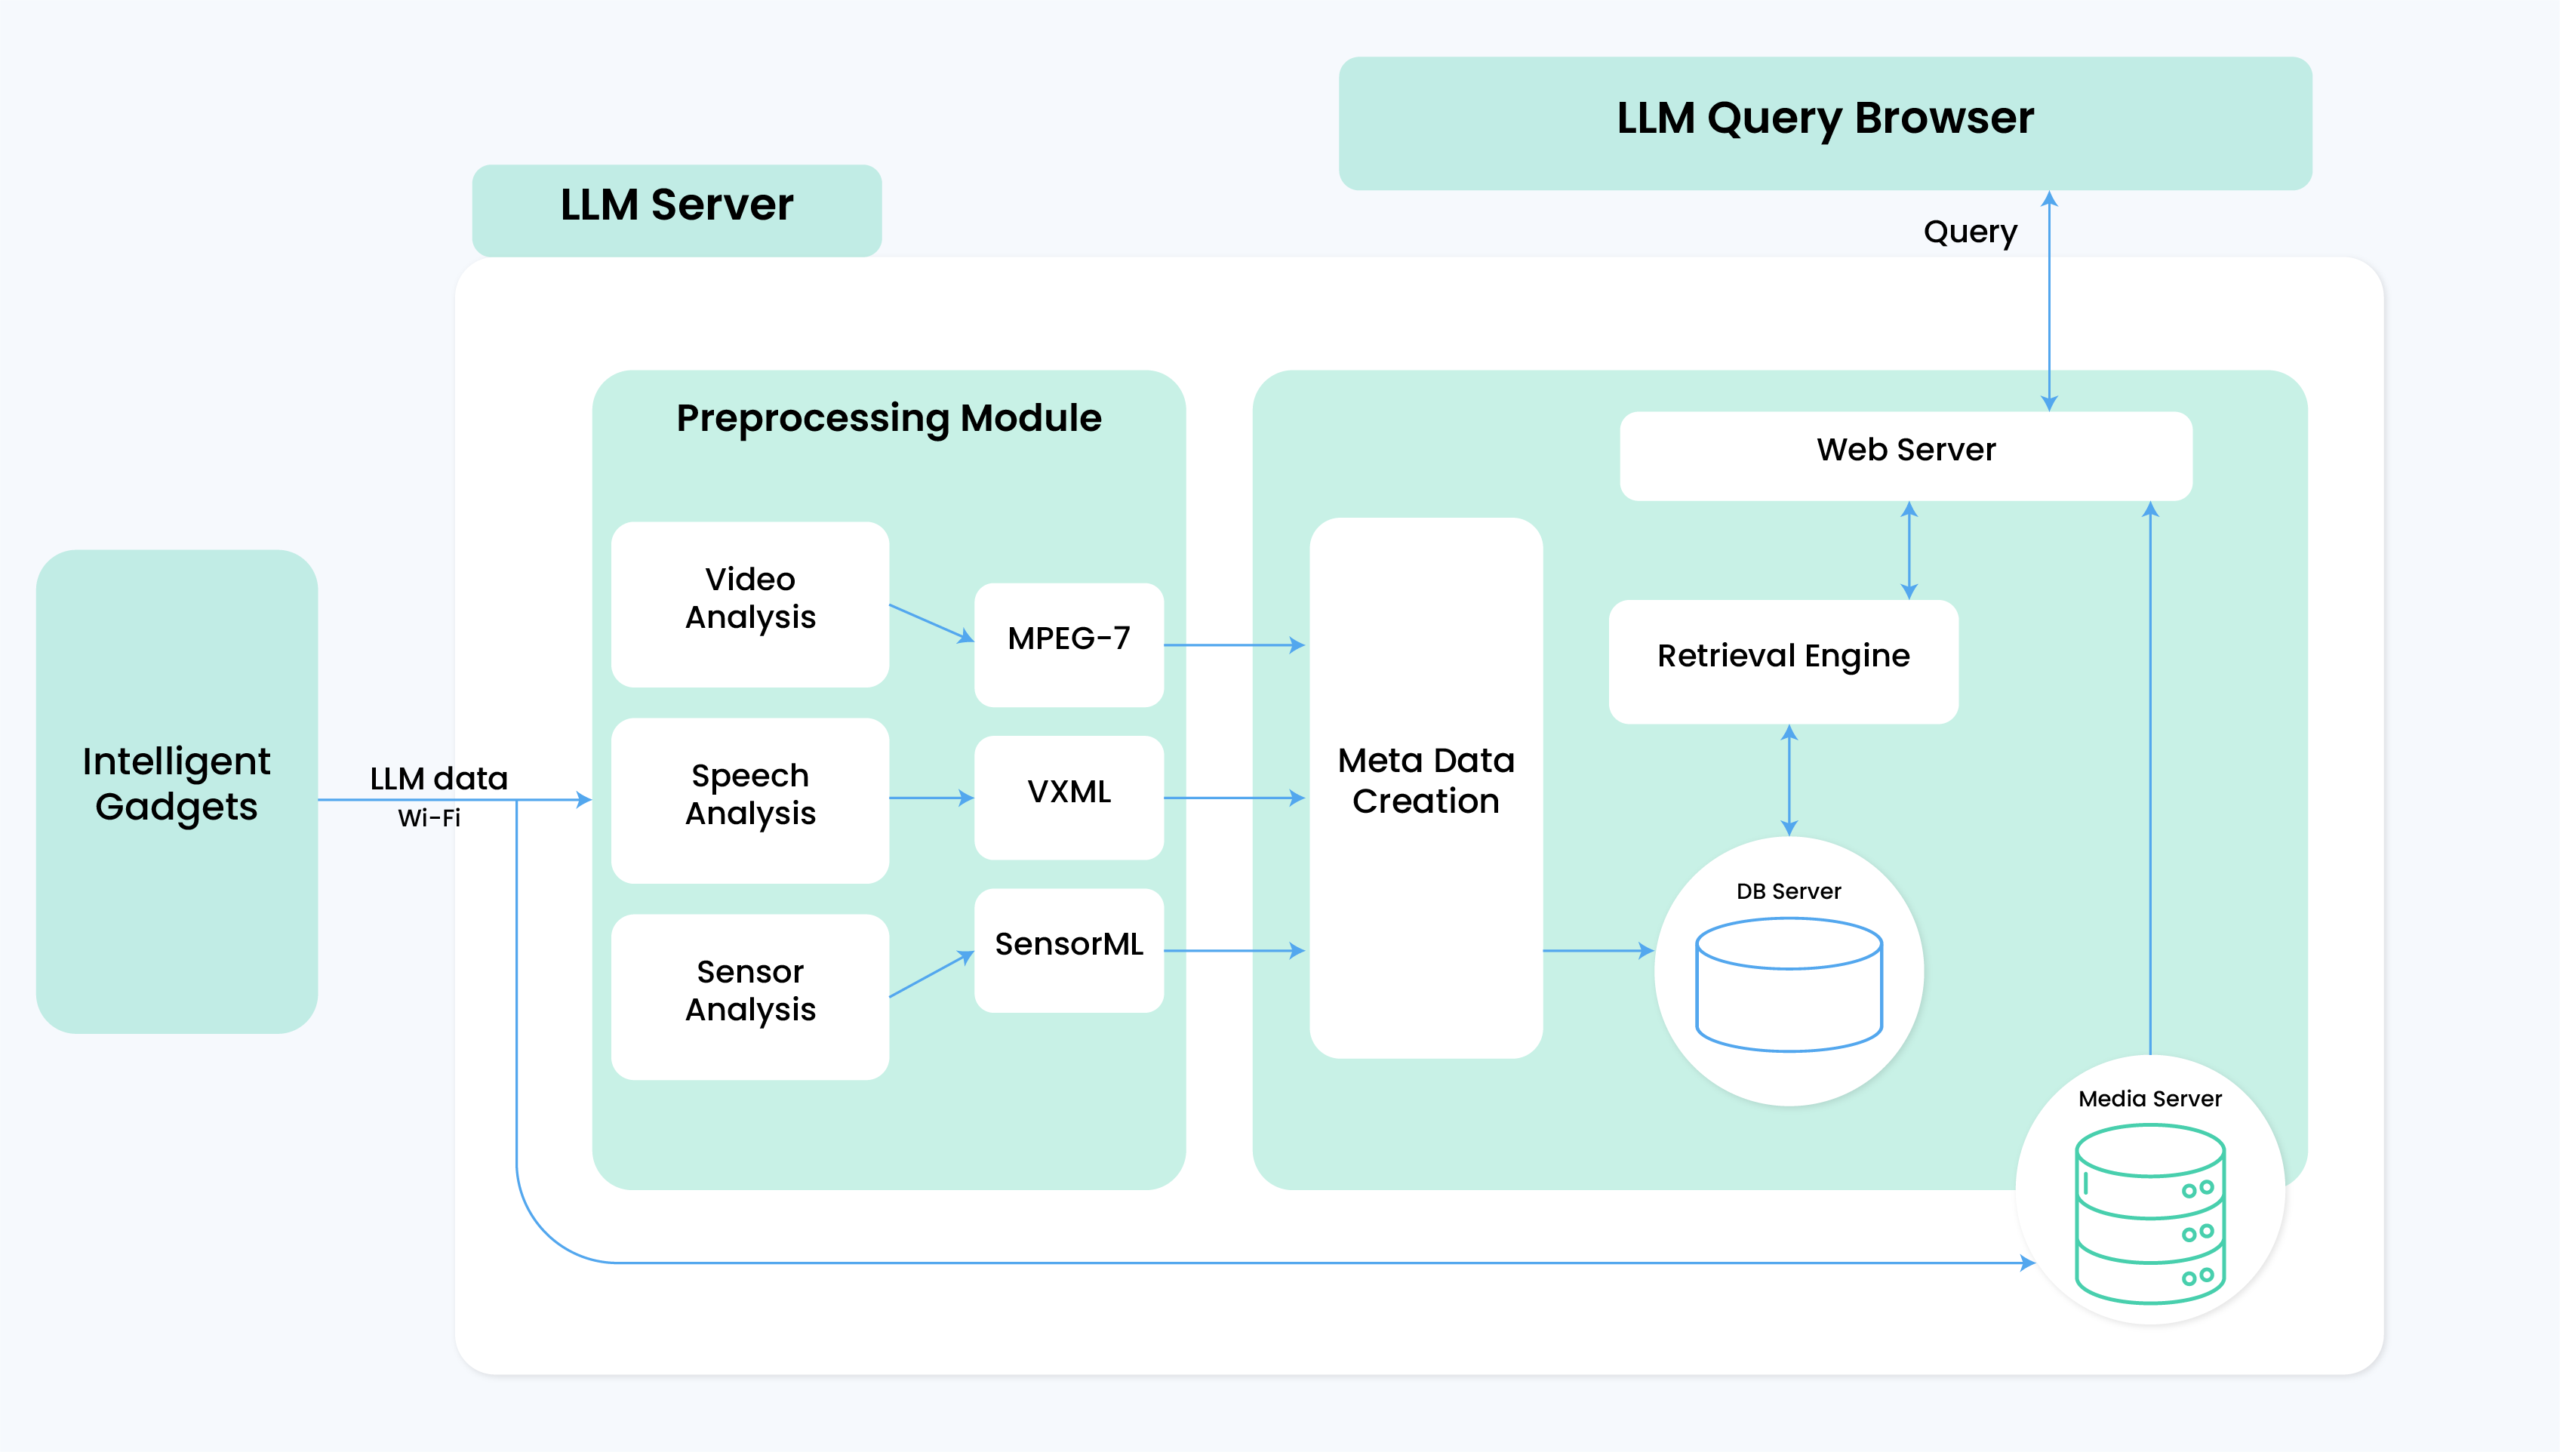Click the Media Server stack icon

[2150, 1214]
